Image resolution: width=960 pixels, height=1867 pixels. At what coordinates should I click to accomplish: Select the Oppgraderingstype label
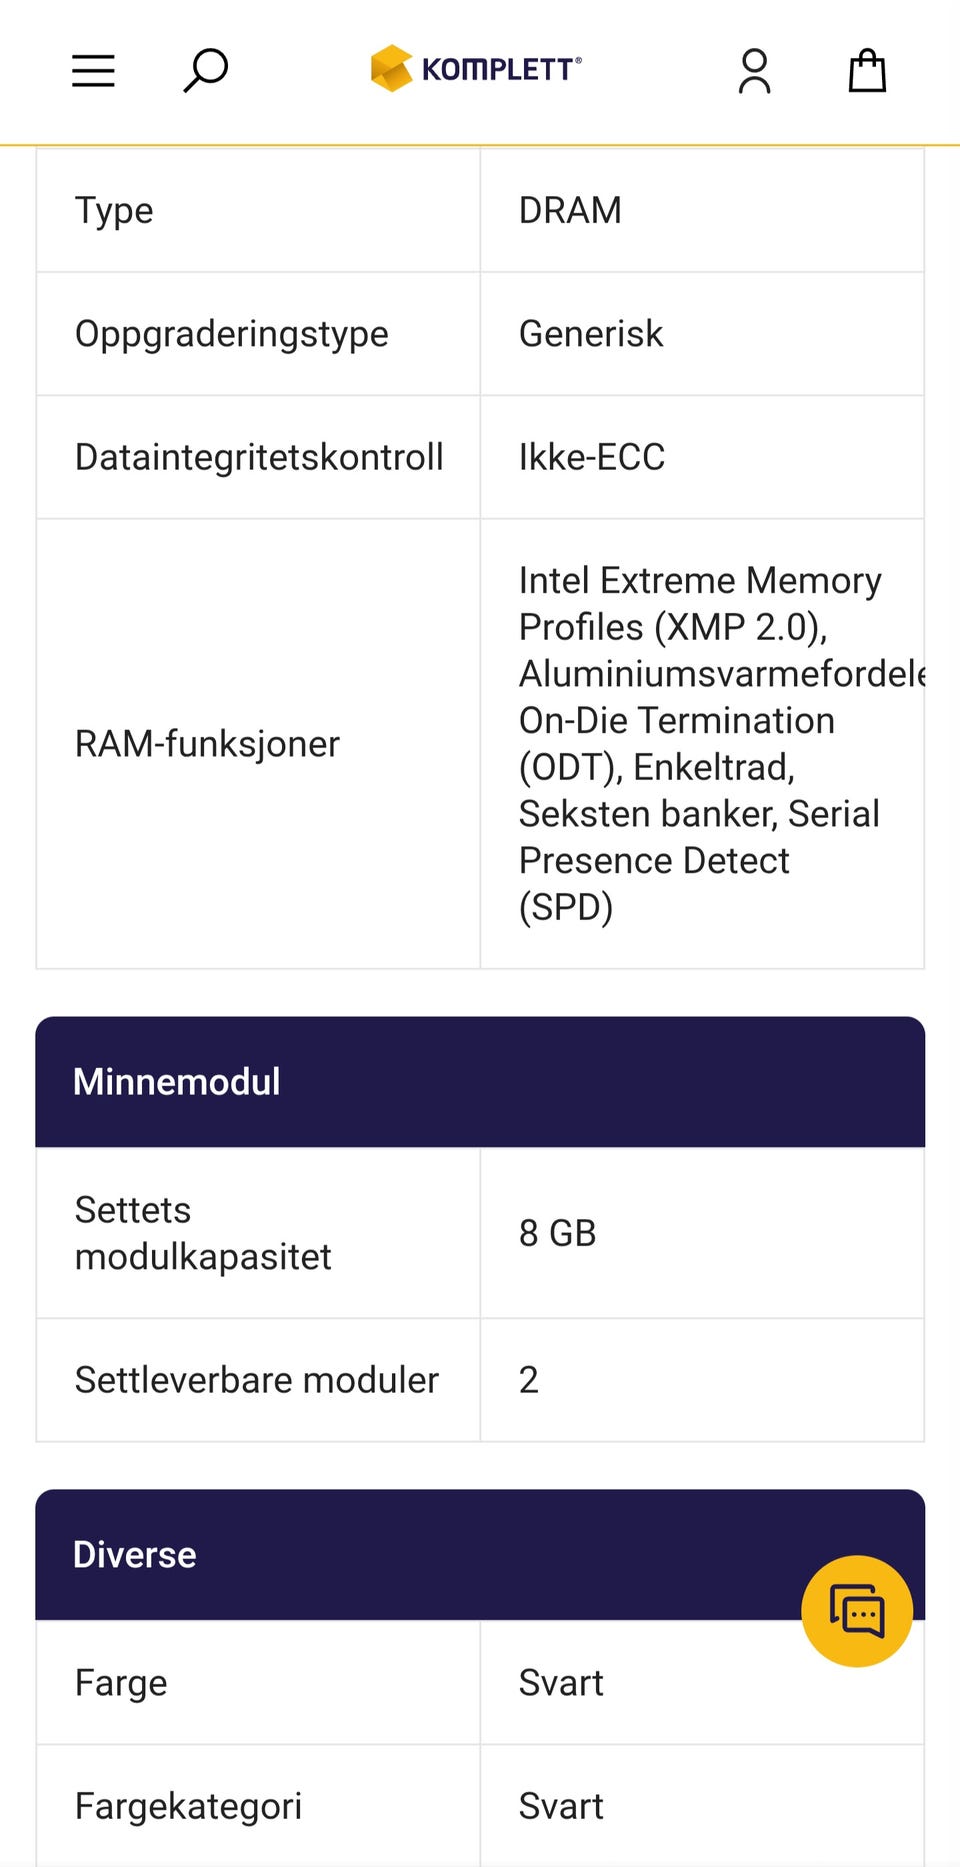[x=232, y=334]
